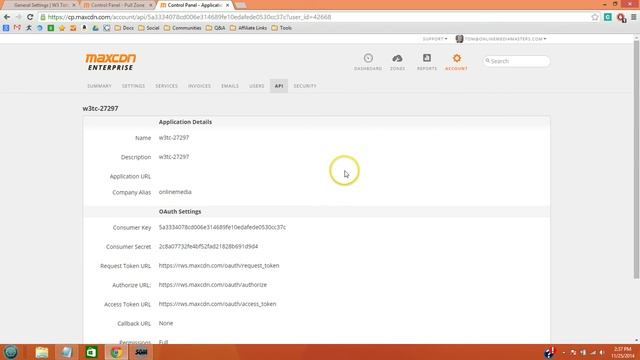
Task: Click the Consumer Secret value
Action: pyautogui.click(x=208, y=247)
